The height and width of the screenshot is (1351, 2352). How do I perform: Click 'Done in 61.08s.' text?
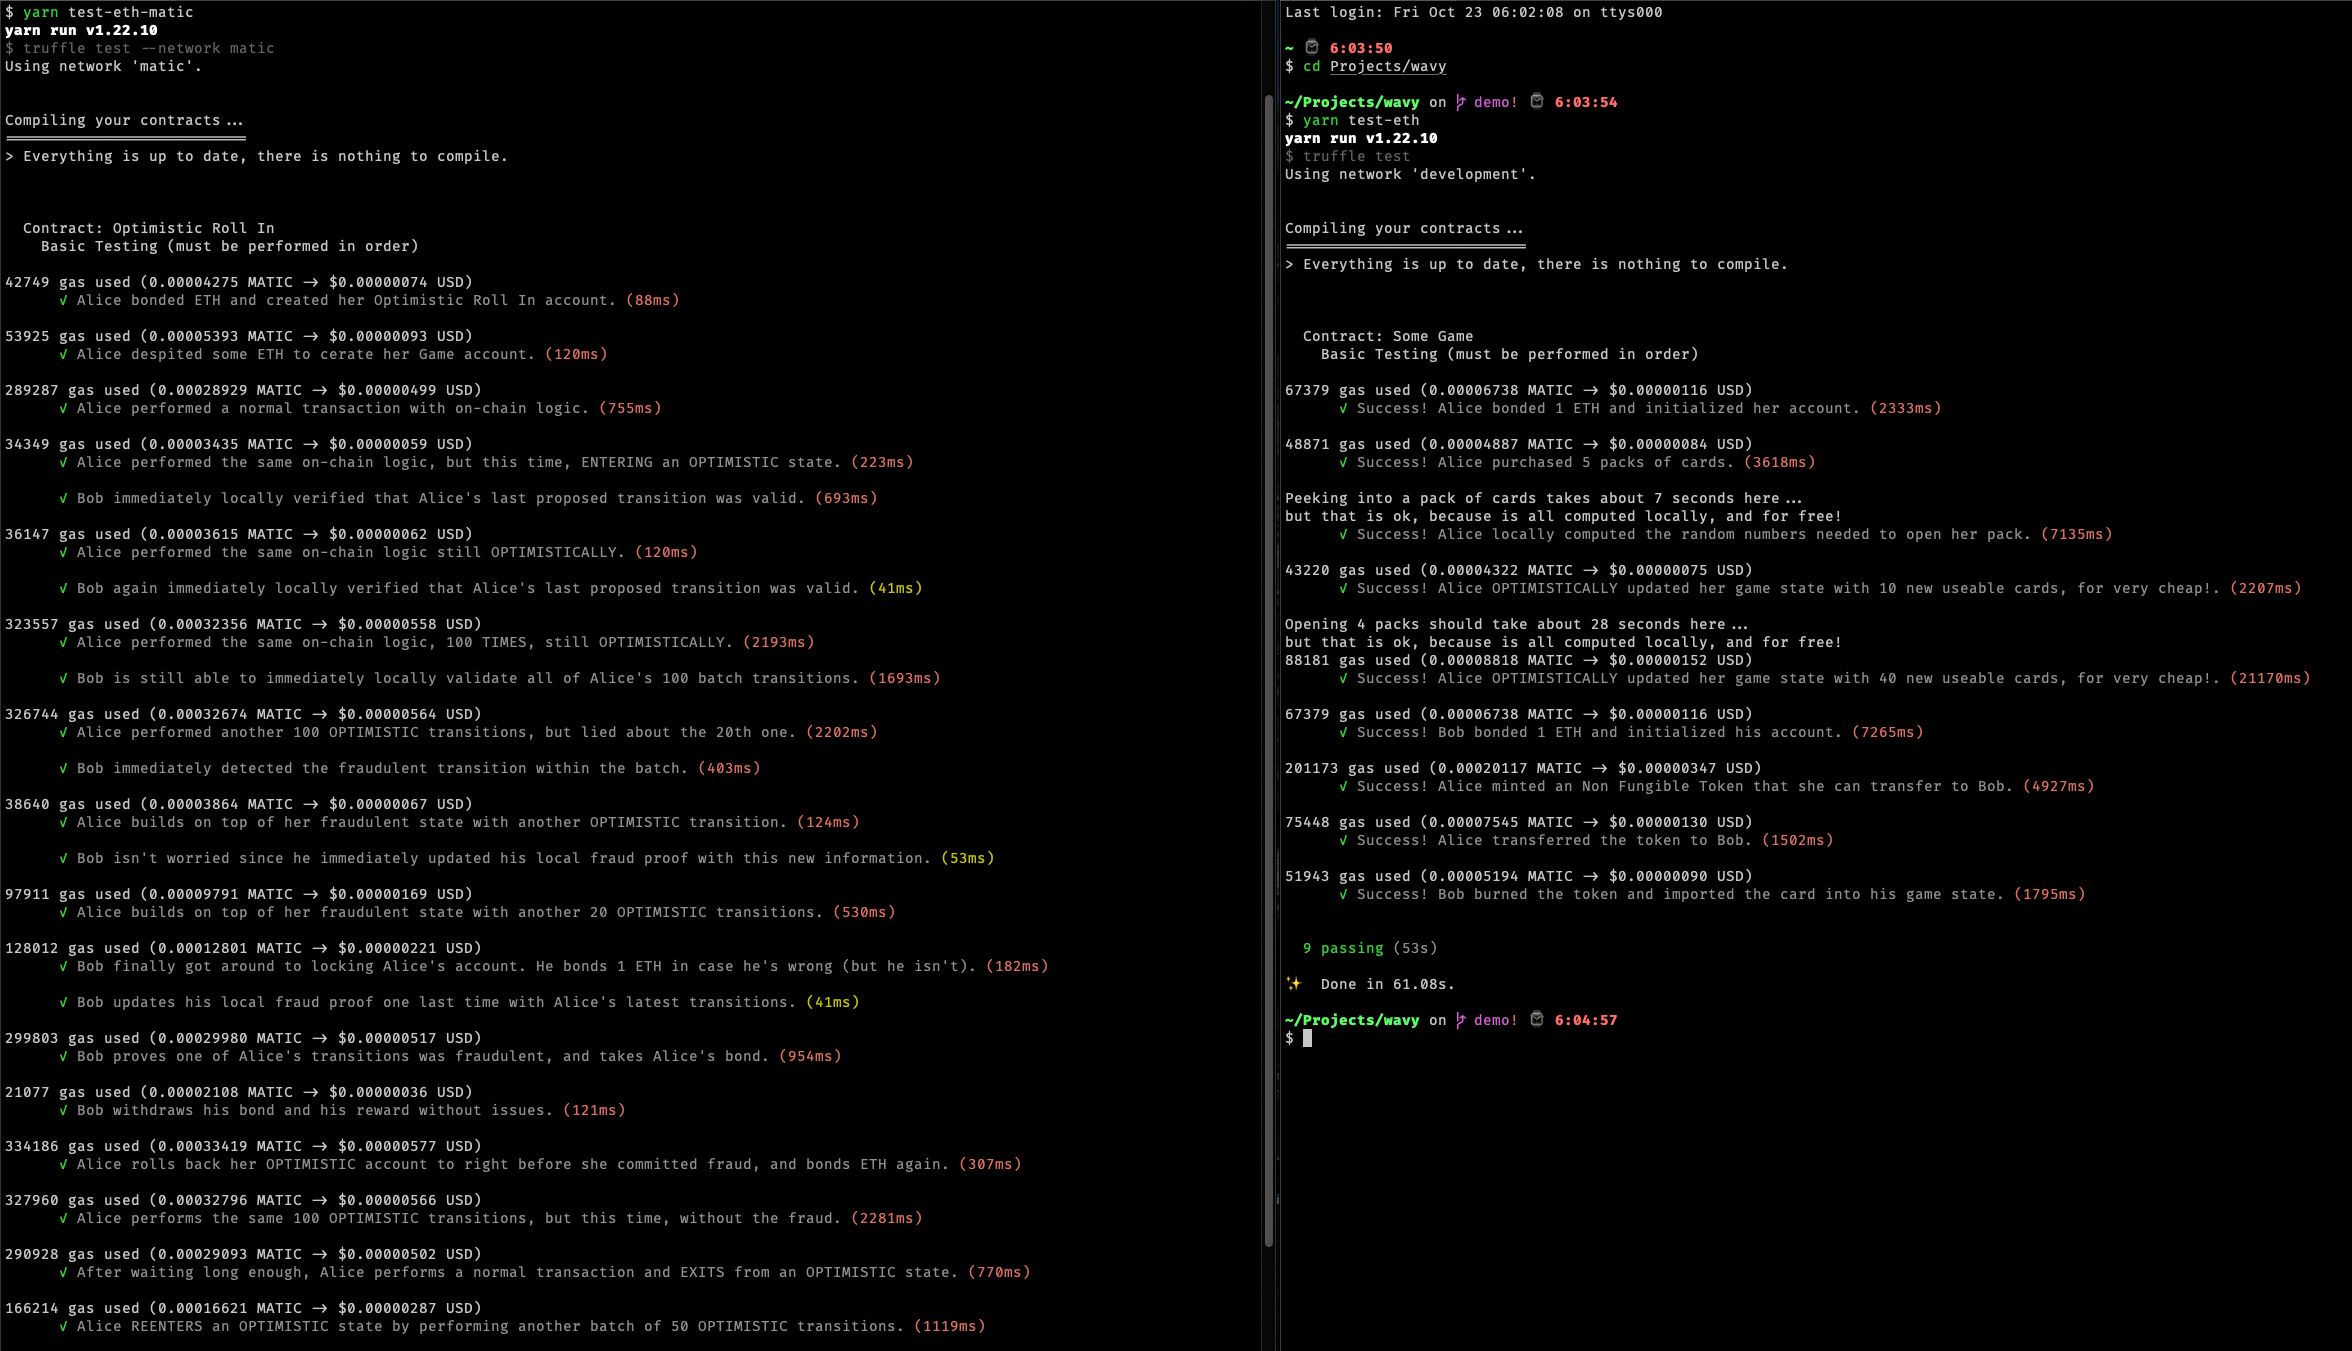(x=1388, y=984)
